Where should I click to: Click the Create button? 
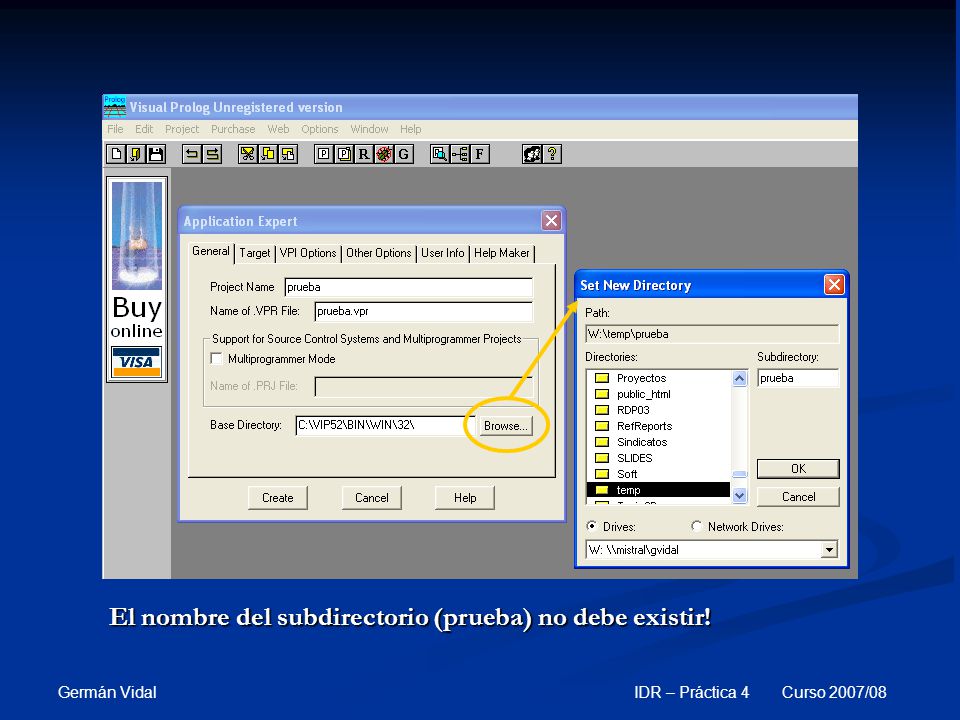(277, 498)
